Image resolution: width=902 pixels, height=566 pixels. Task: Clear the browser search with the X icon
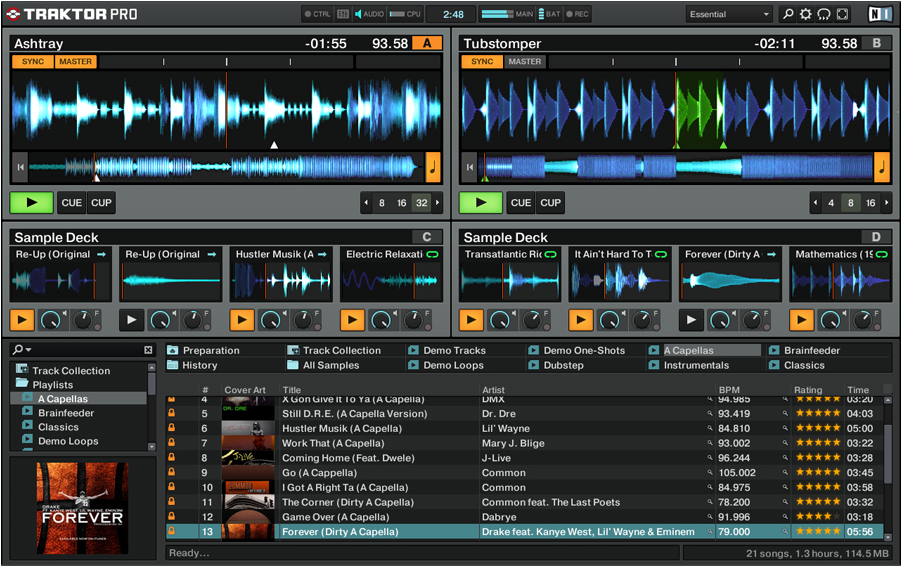(148, 350)
